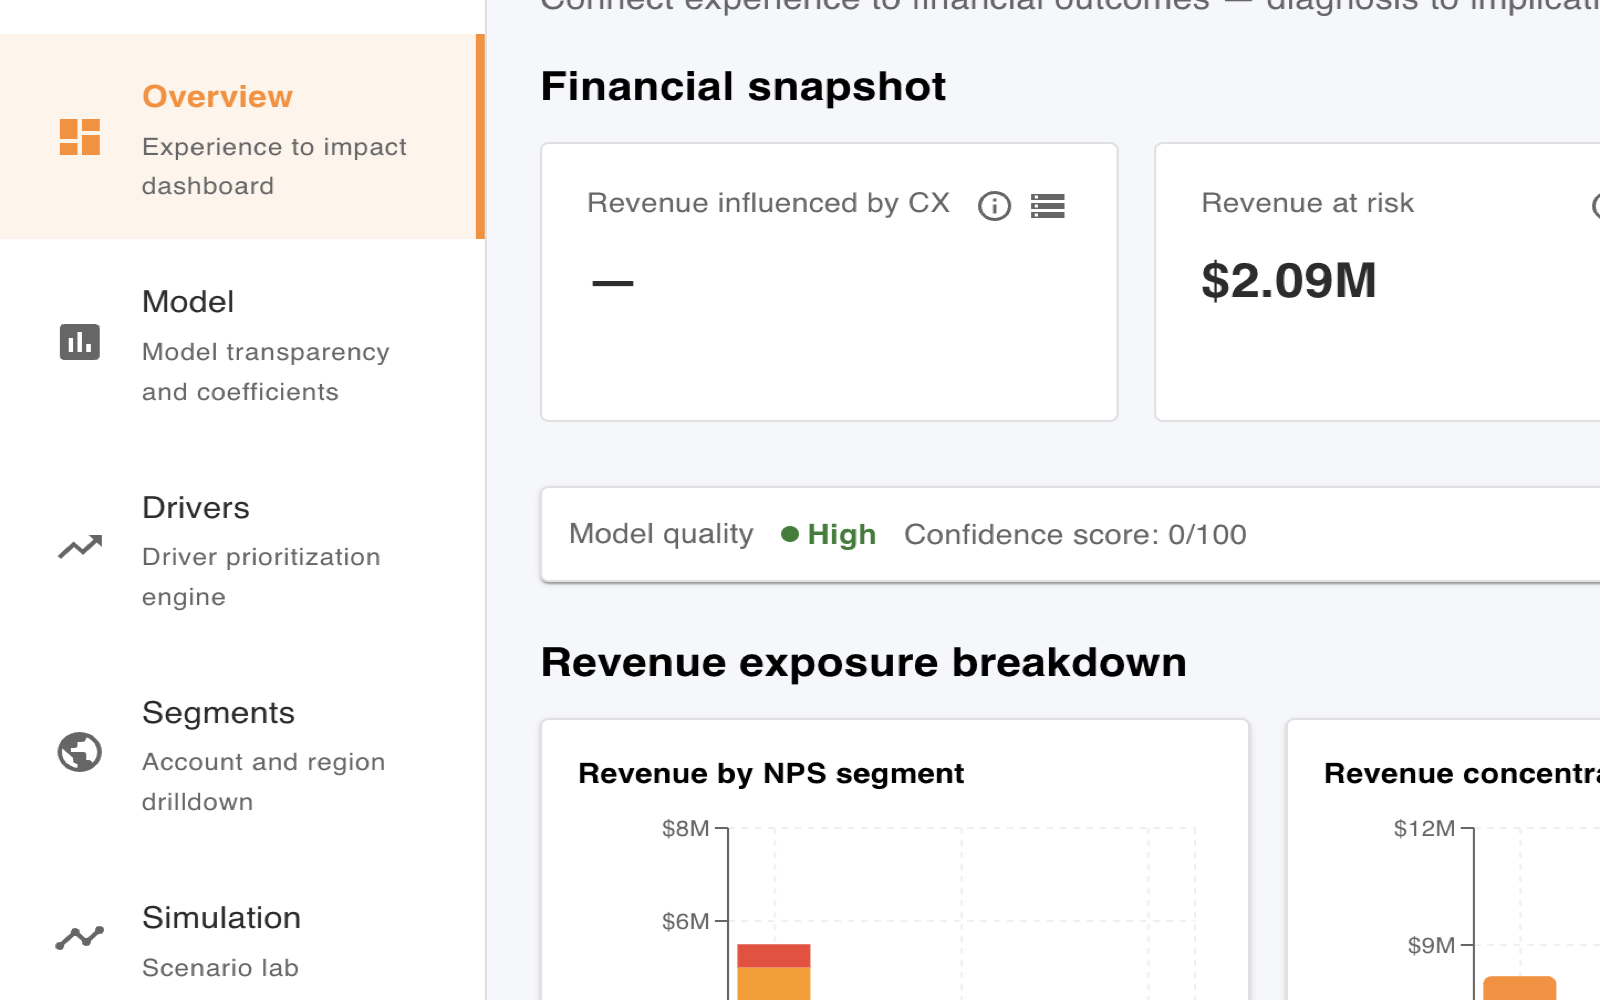
Task: Click the orange segment of the NPS bar
Action: (x=774, y=984)
